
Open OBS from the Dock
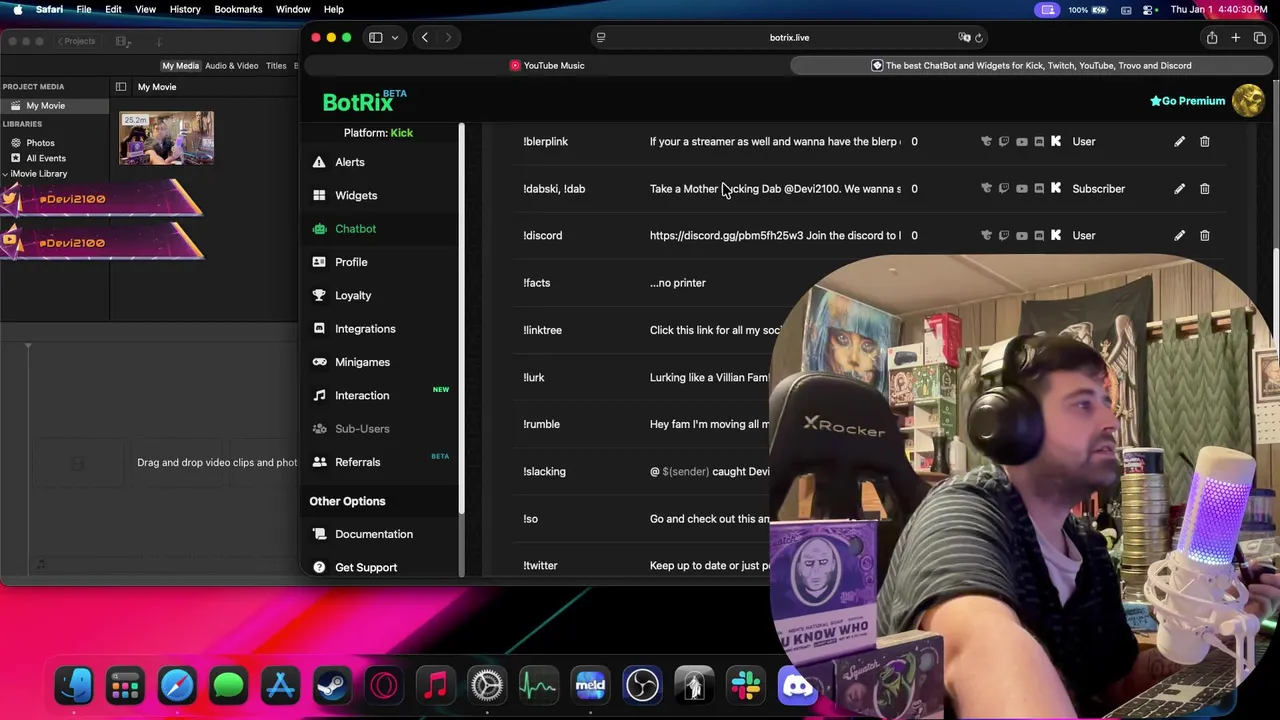(x=642, y=686)
